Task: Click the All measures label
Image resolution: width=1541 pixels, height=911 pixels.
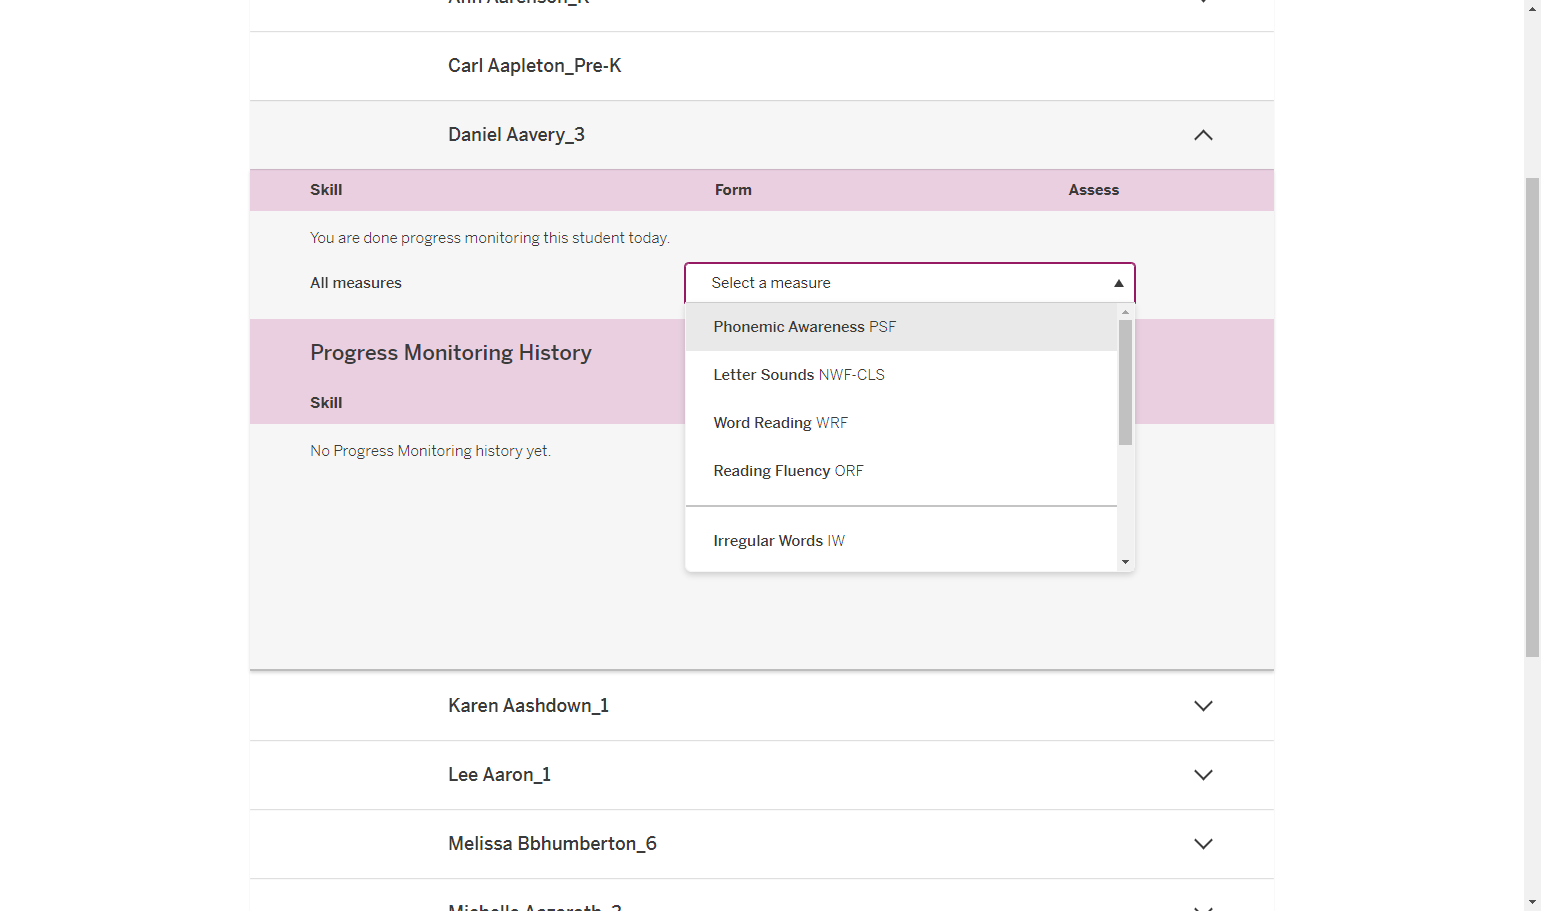Action: (x=356, y=283)
